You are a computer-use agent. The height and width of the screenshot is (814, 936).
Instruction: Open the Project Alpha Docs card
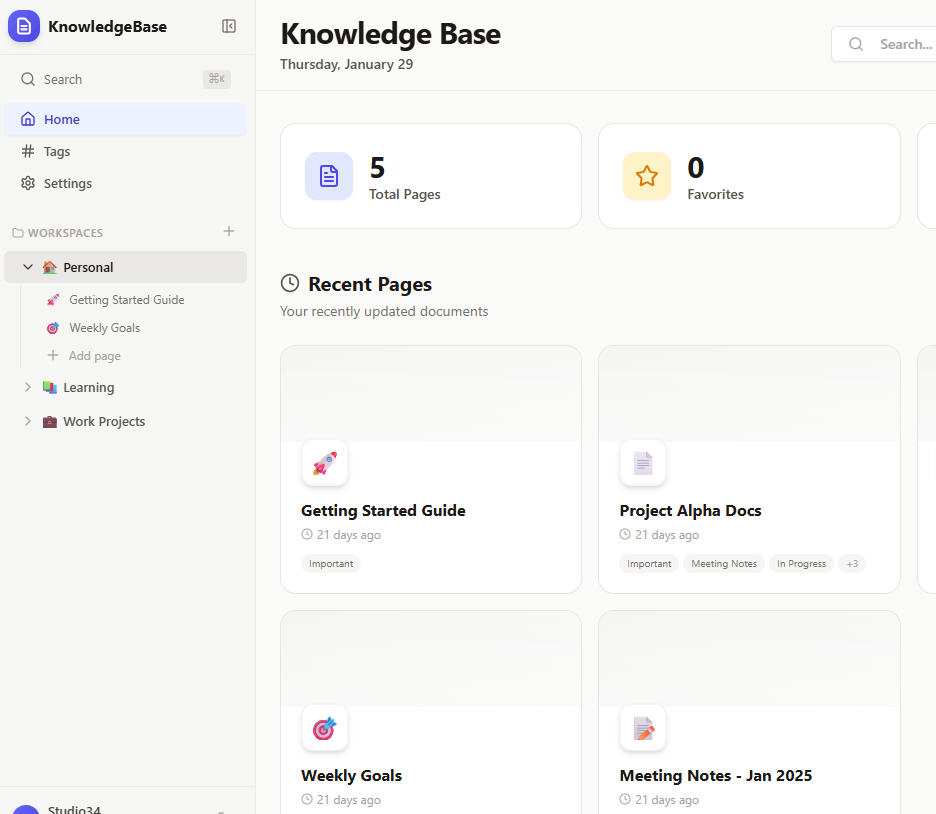click(749, 470)
